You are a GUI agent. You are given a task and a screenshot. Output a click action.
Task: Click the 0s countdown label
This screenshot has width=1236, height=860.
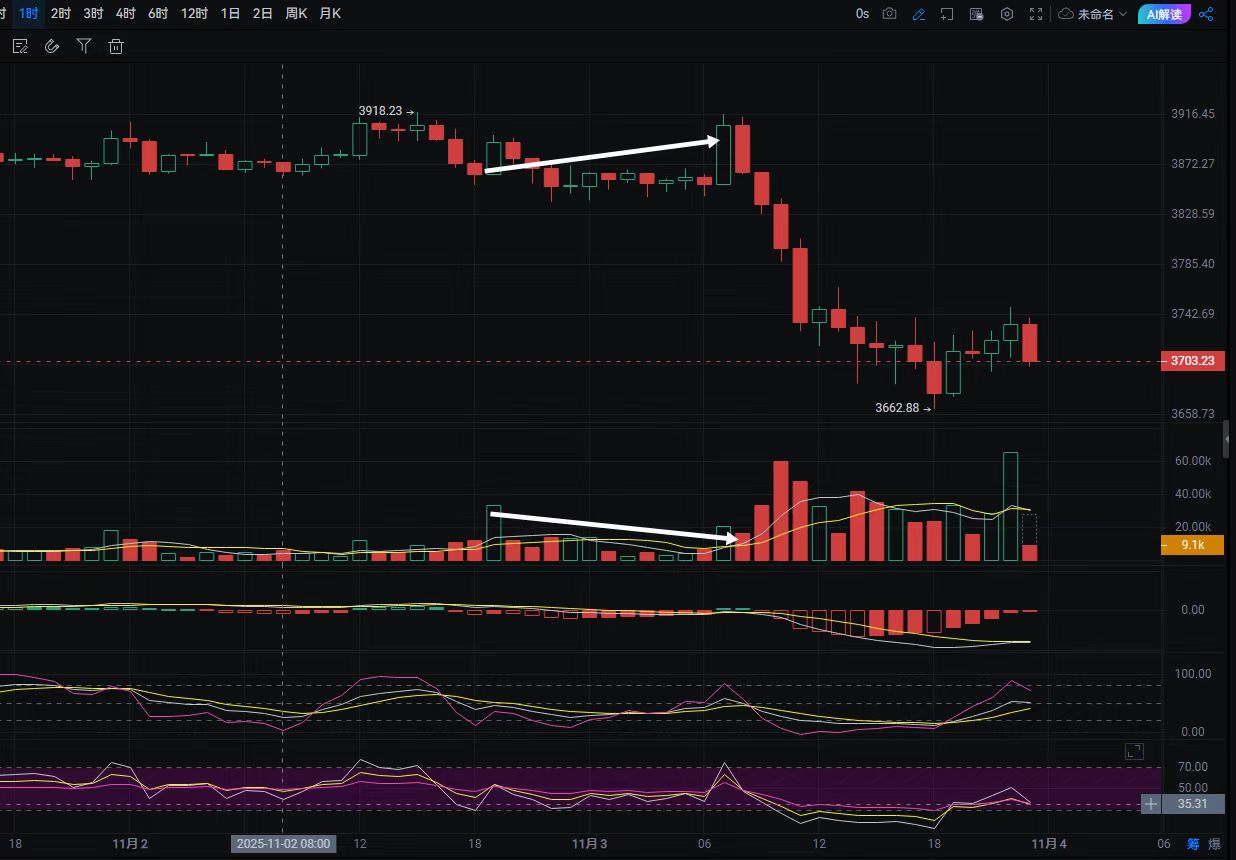pyautogui.click(x=862, y=14)
